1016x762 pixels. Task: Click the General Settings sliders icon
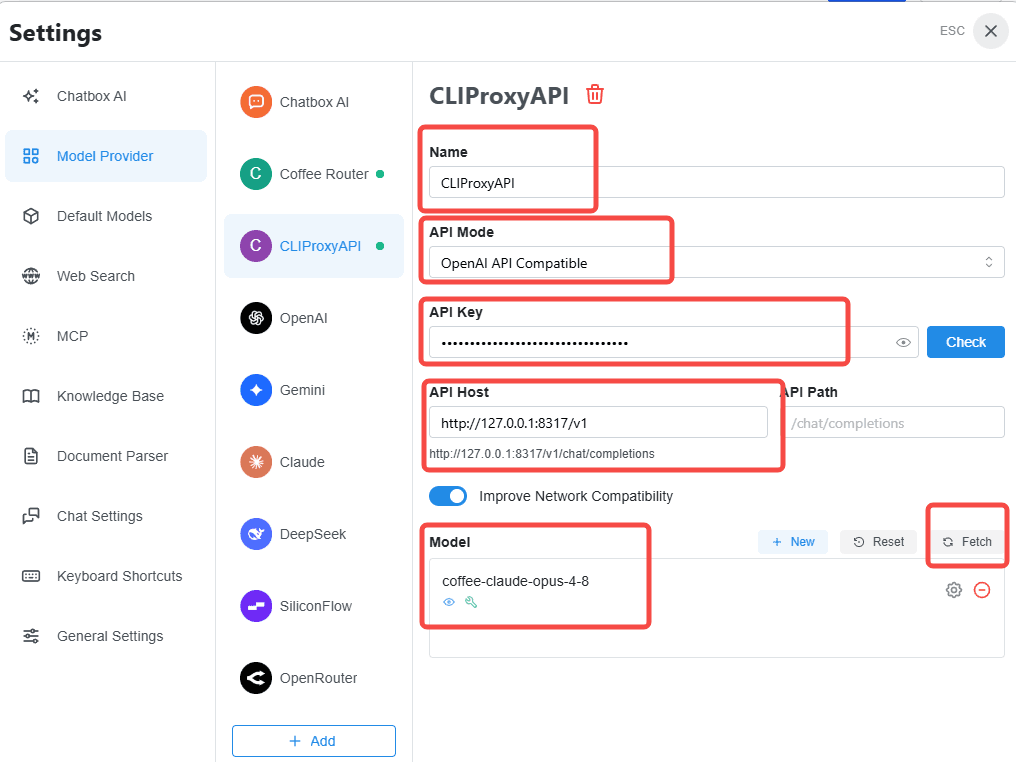(x=31, y=636)
